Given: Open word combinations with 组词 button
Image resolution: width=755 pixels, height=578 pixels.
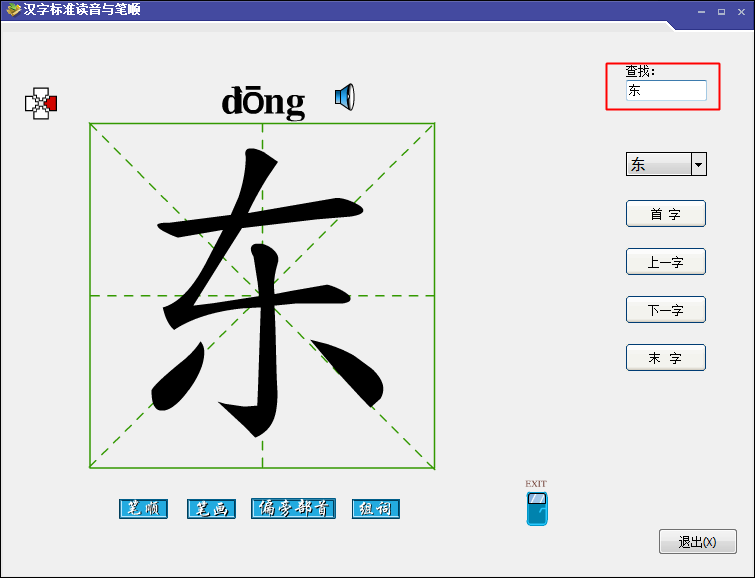Looking at the screenshot, I should [x=376, y=509].
